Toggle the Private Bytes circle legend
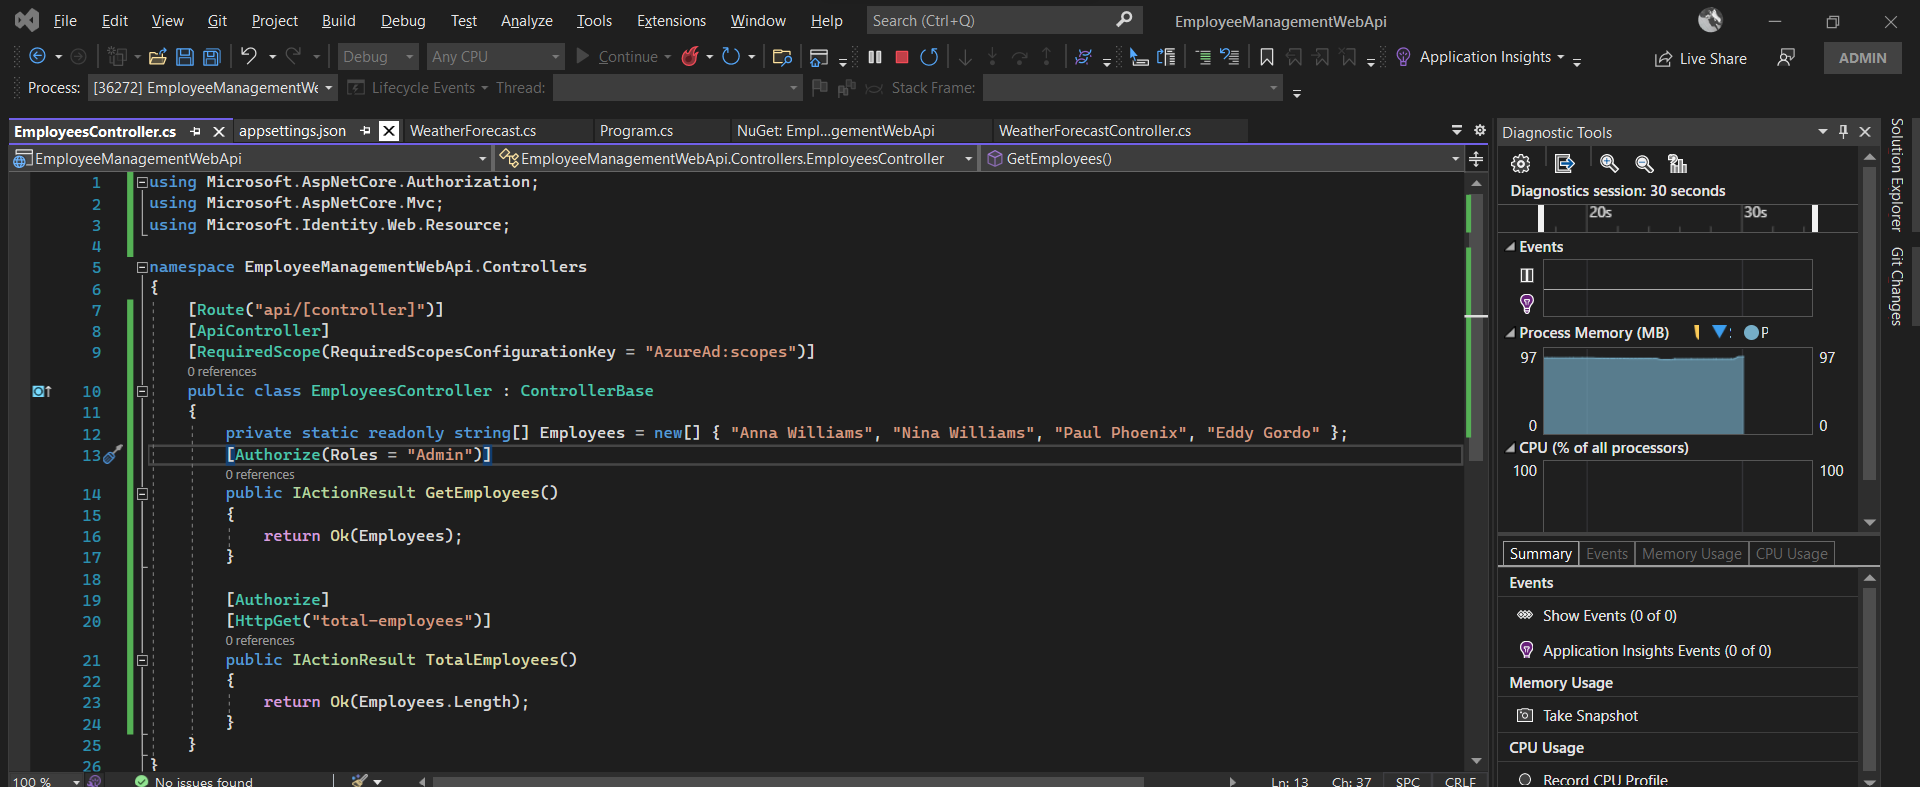The image size is (1920, 787). click(x=1751, y=332)
